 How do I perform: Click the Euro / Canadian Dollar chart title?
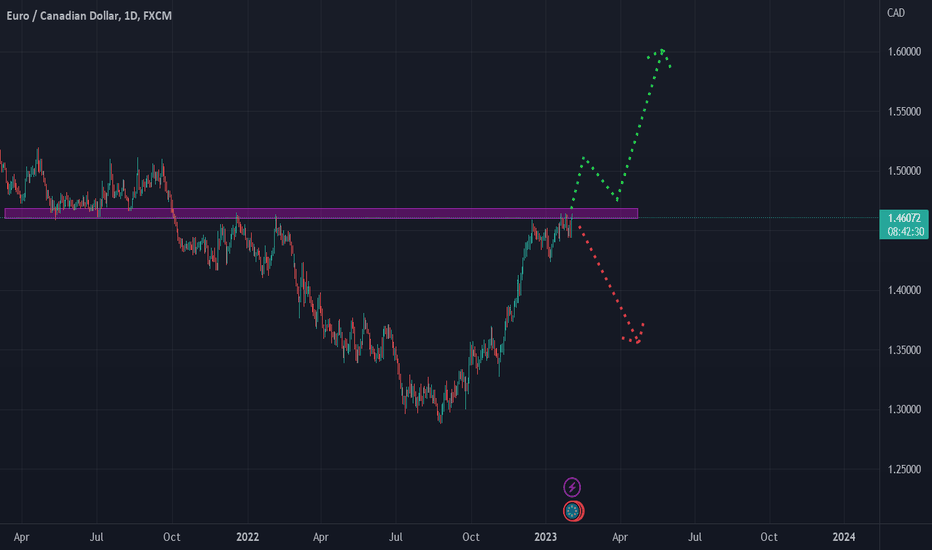point(89,16)
